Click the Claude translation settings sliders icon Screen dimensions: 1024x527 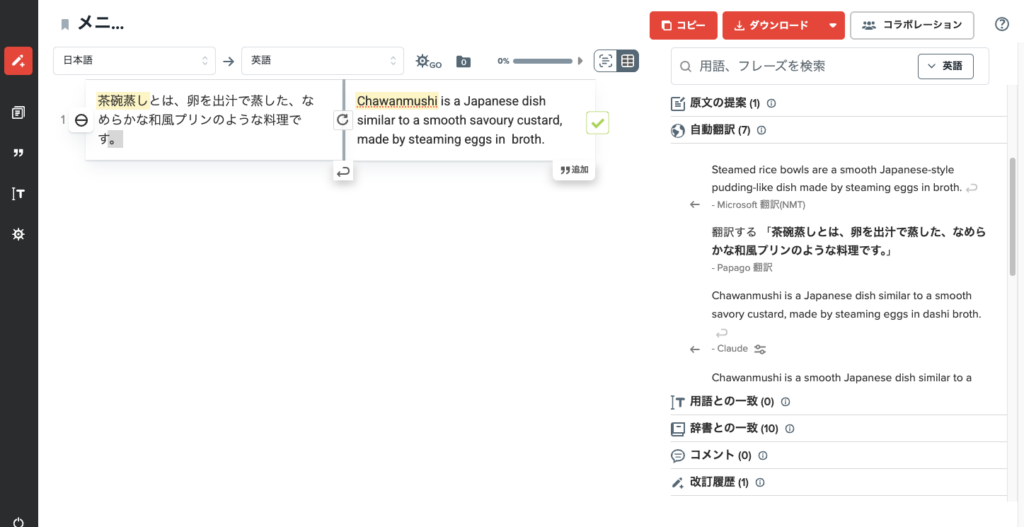pos(760,349)
